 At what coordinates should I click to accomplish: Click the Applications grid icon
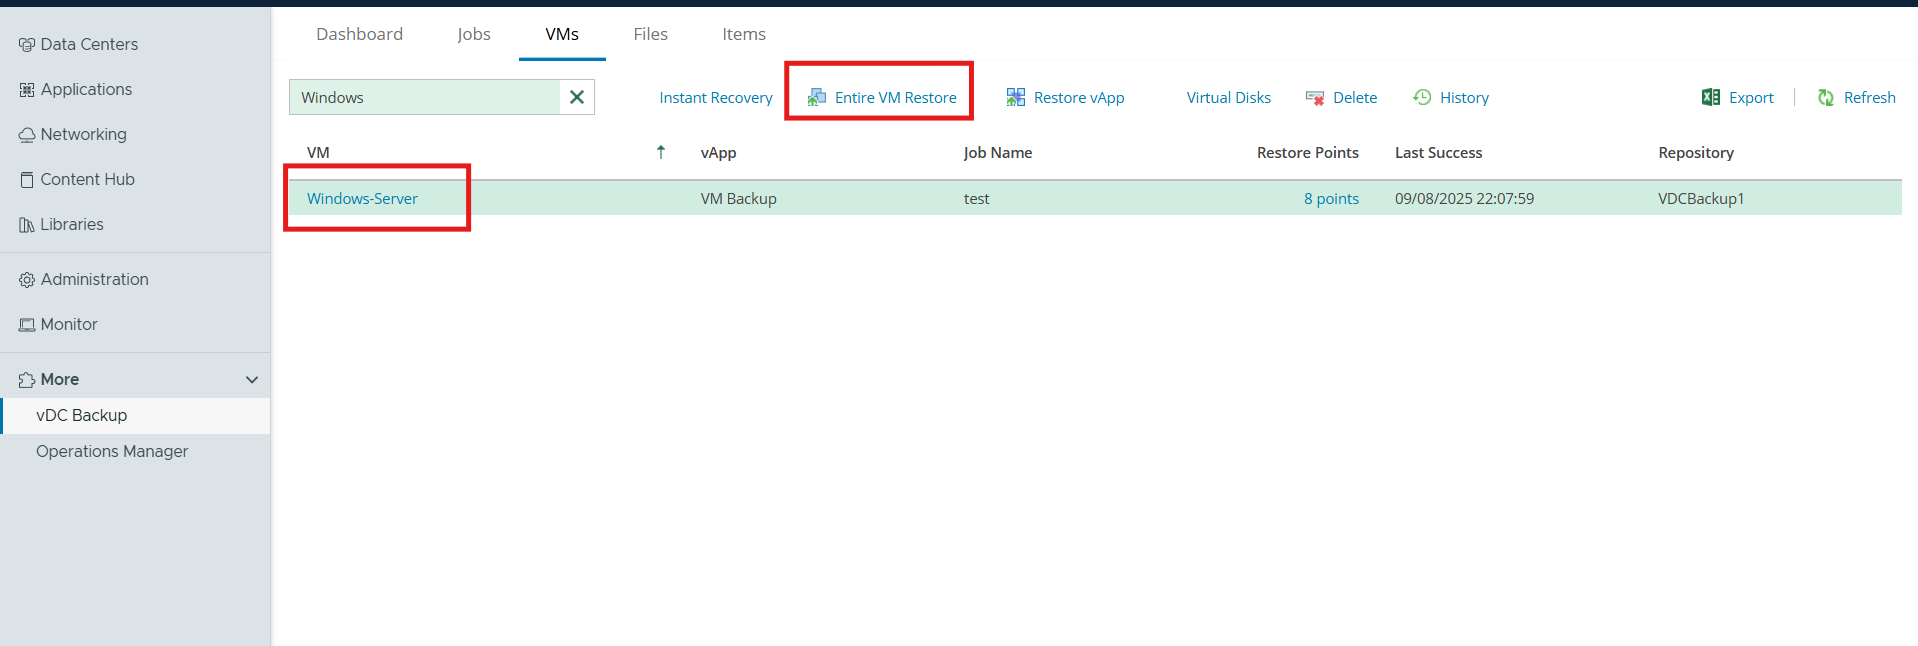[27, 90]
